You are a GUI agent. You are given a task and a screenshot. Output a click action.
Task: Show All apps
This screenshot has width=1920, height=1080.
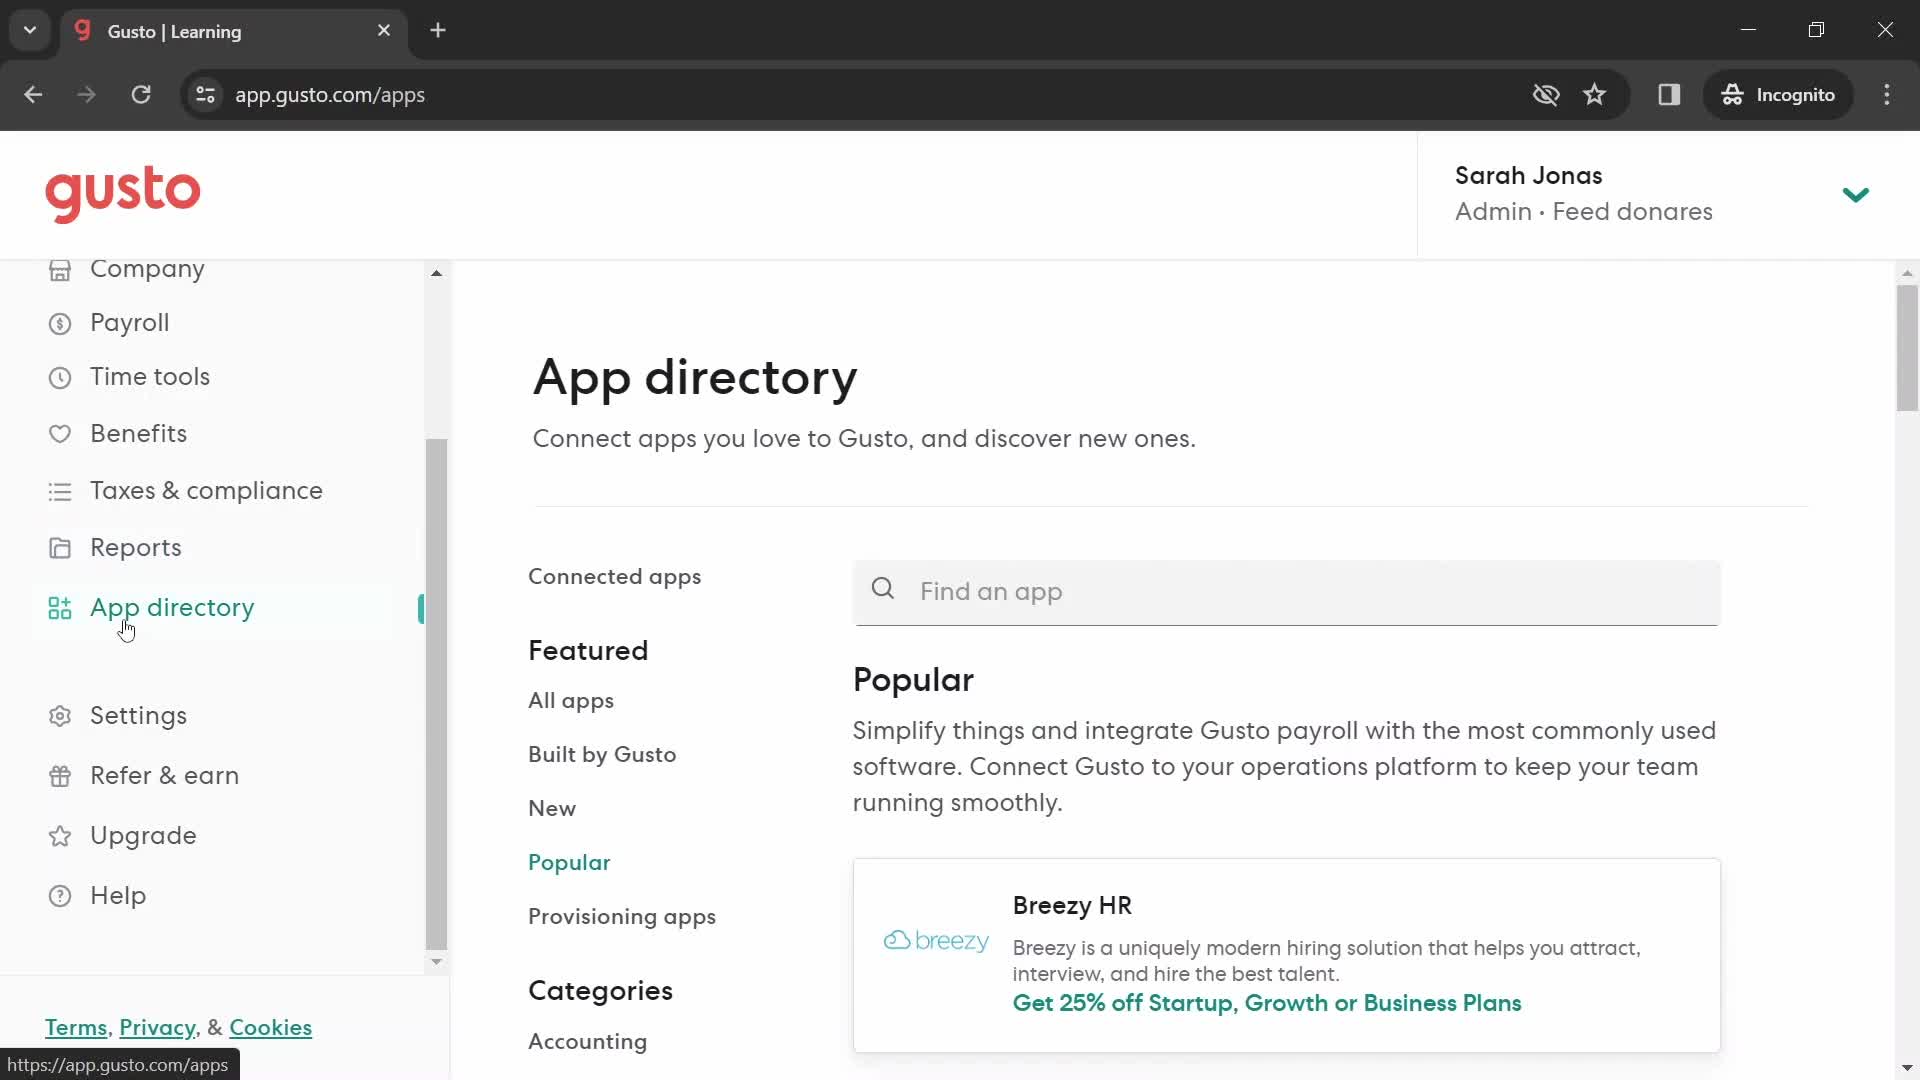(x=571, y=701)
